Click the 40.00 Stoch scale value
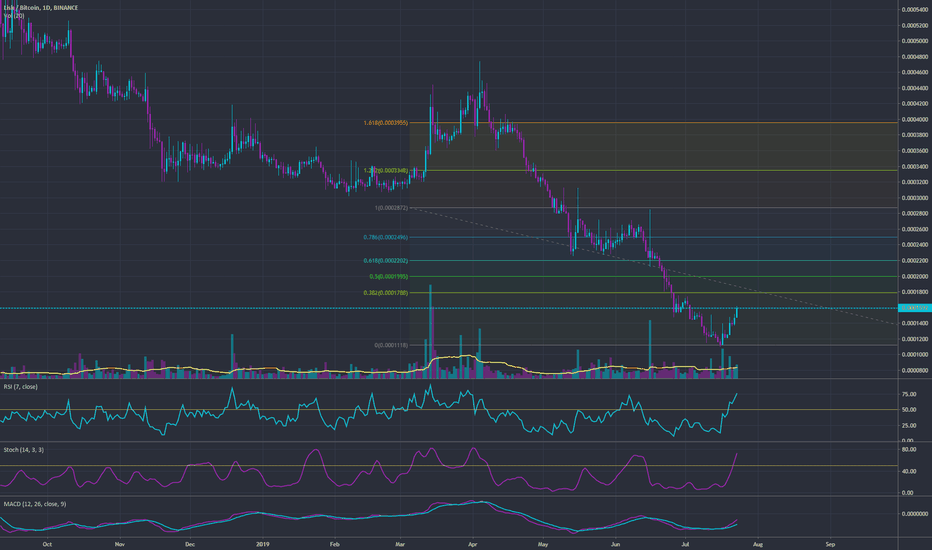This screenshot has height=550, width=932. [x=909, y=471]
